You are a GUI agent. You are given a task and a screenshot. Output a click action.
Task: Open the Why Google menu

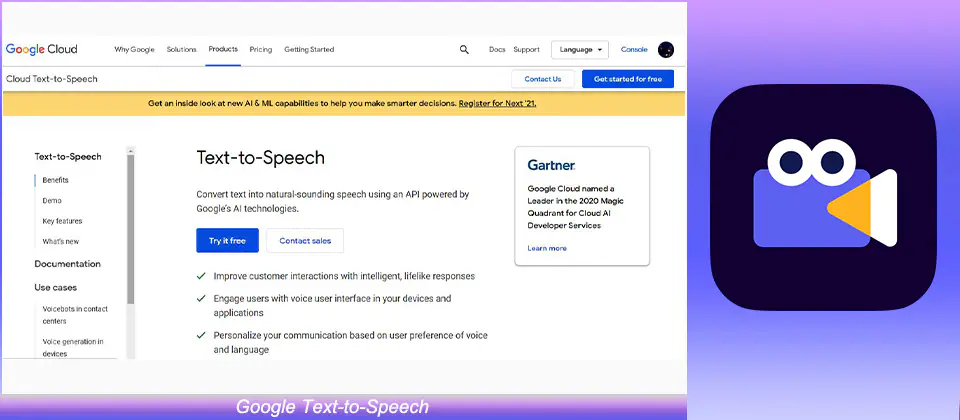pyautogui.click(x=134, y=50)
